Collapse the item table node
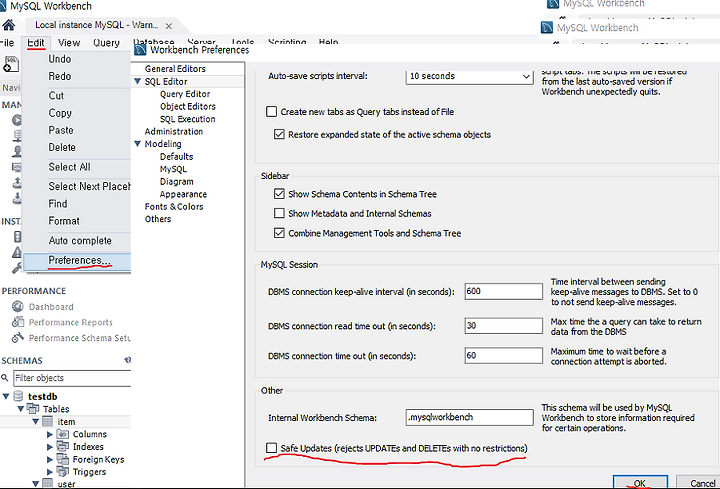Screen dimensions: 720x489 [x=35, y=421]
